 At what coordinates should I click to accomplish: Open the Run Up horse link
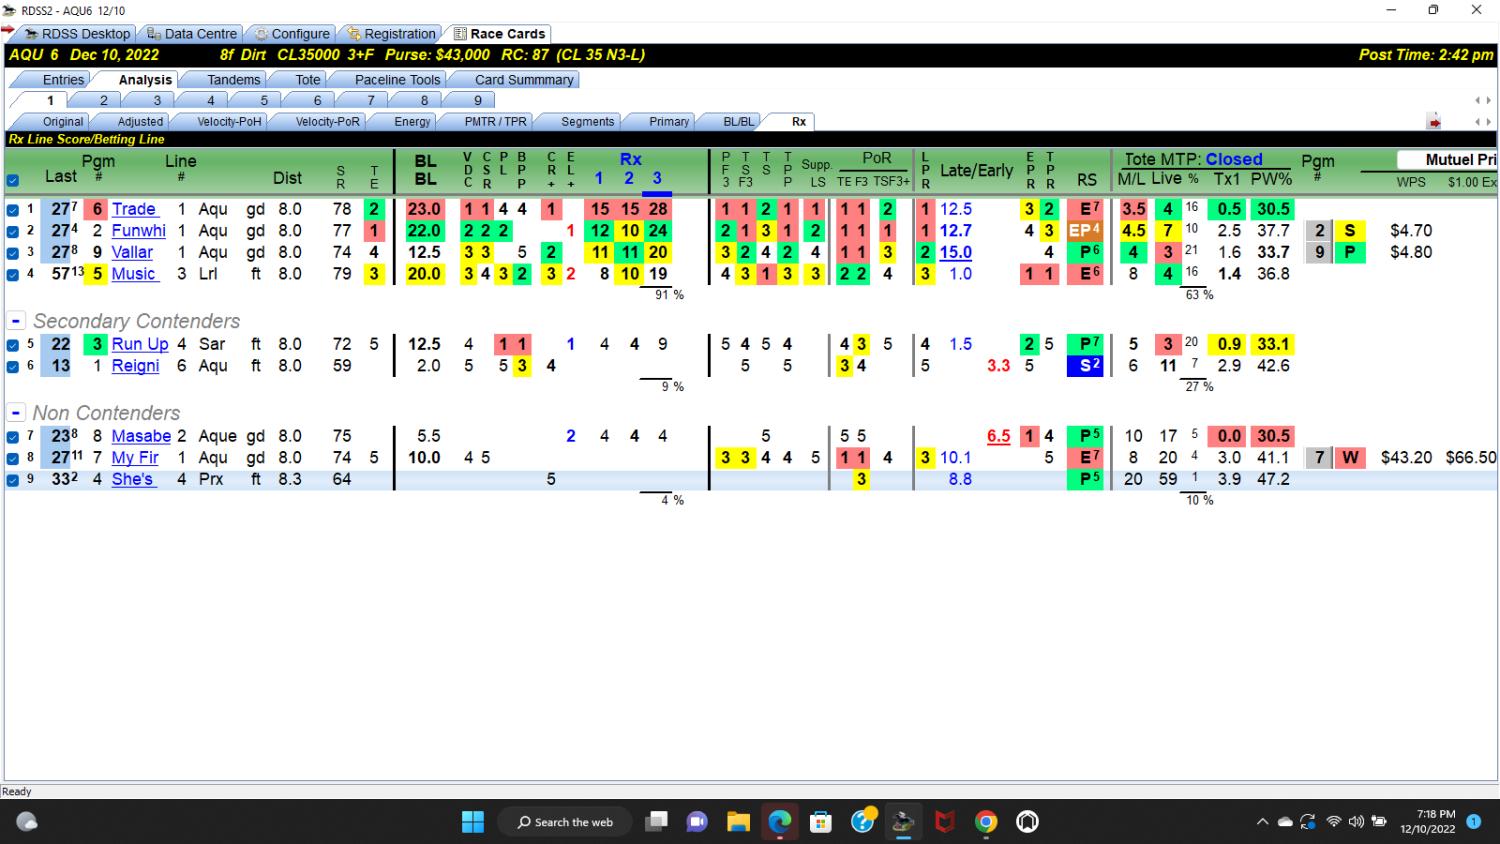(x=140, y=345)
